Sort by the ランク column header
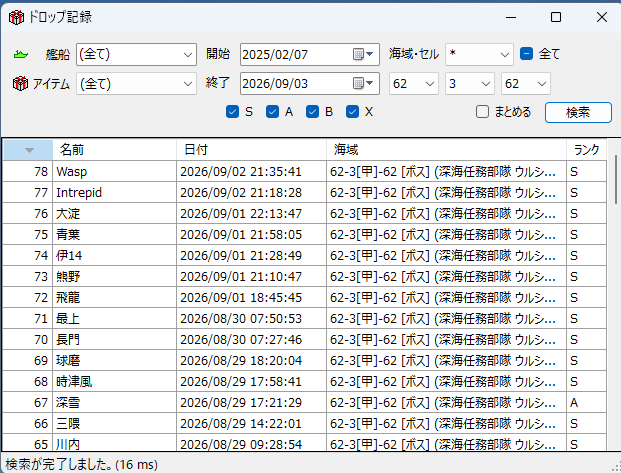The image size is (621, 473). tap(586, 150)
